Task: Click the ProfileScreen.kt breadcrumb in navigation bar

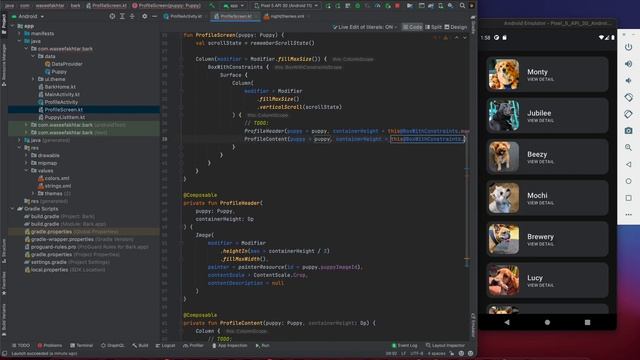Action: [107, 6]
